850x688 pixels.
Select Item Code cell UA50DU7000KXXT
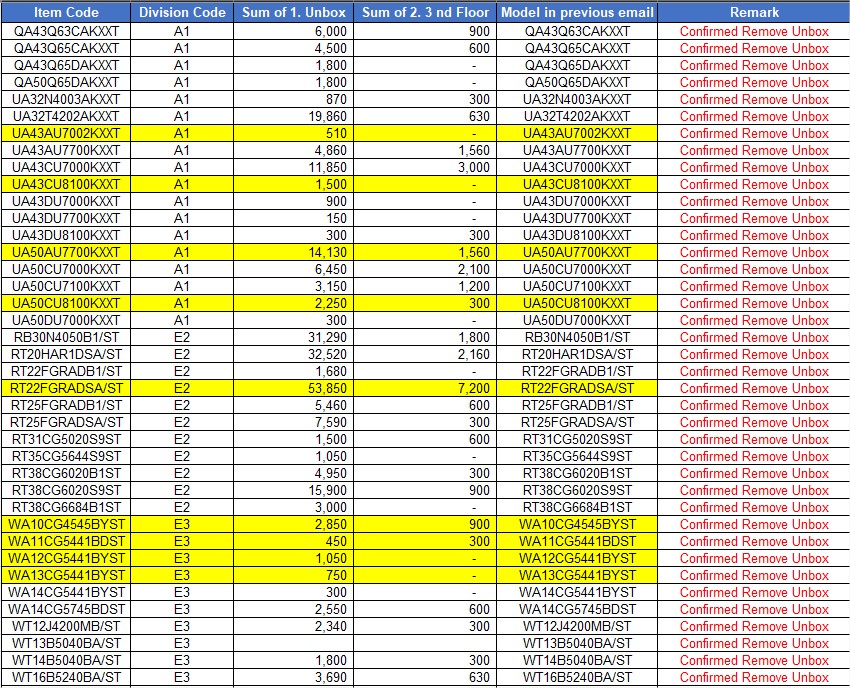click(66, 320)
